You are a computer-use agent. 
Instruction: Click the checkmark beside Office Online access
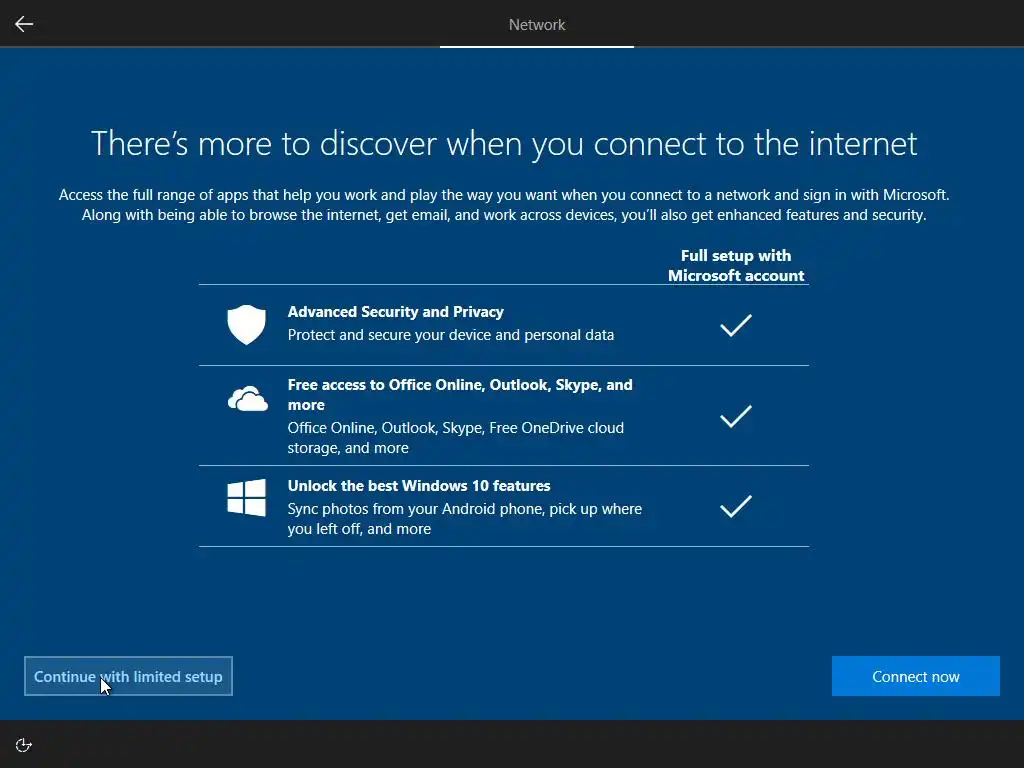tap(736, 416)
